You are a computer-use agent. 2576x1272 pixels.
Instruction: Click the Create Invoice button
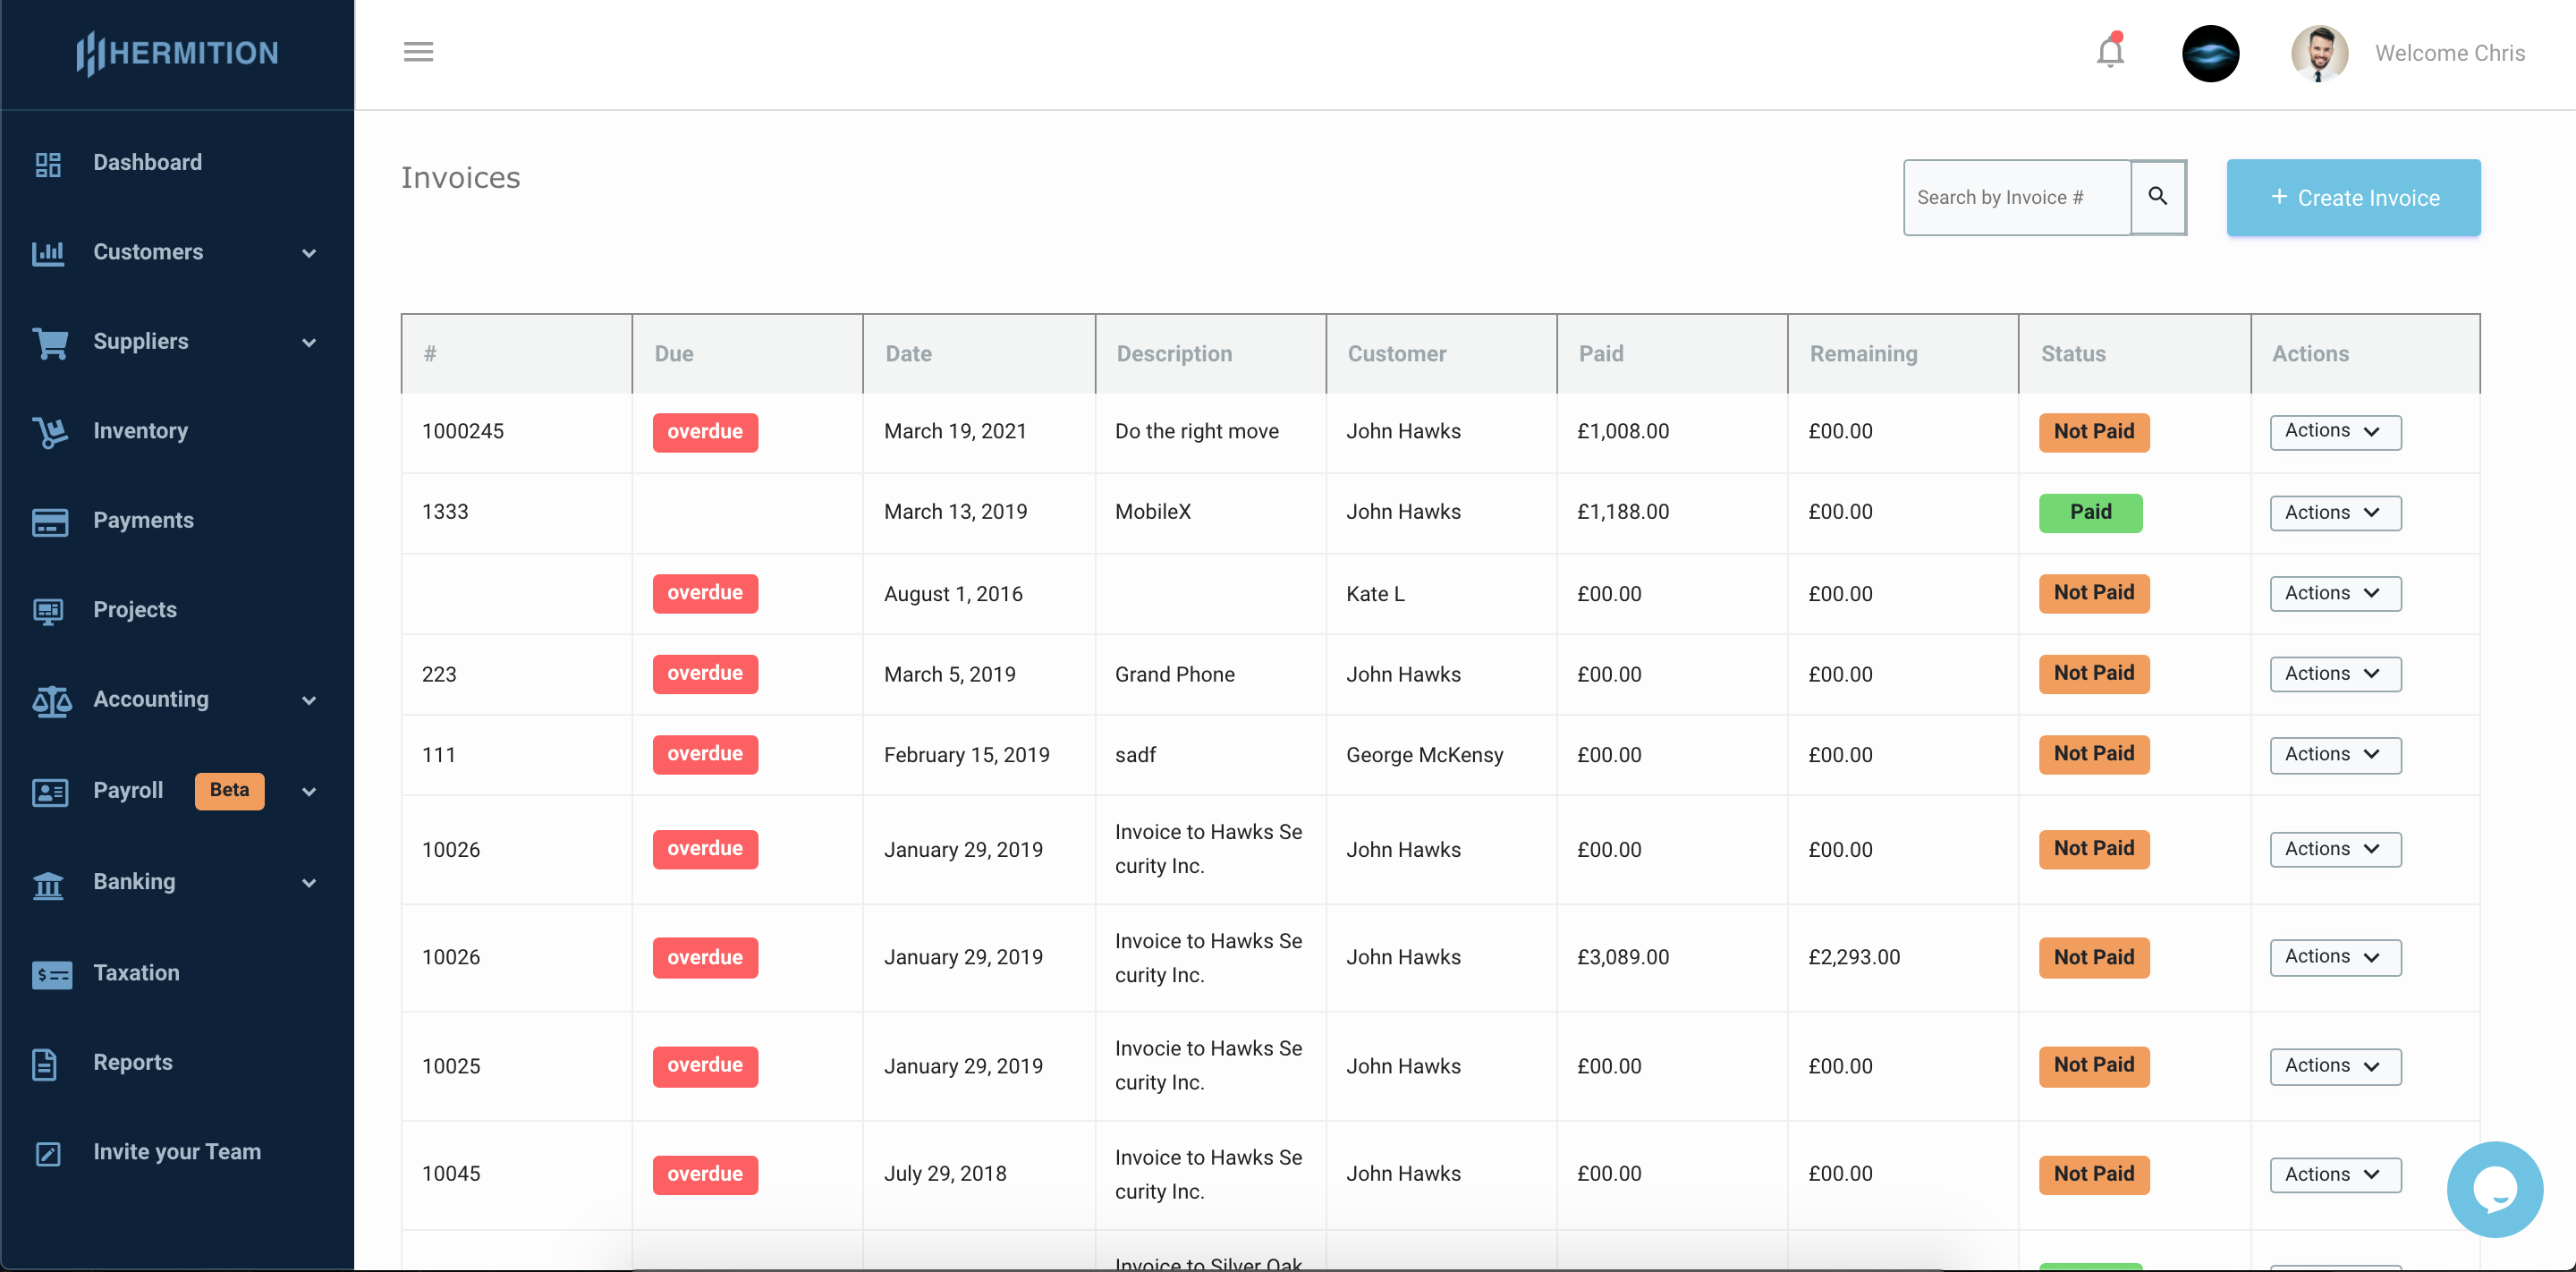pyautogui.click(x=2352, y=198)
